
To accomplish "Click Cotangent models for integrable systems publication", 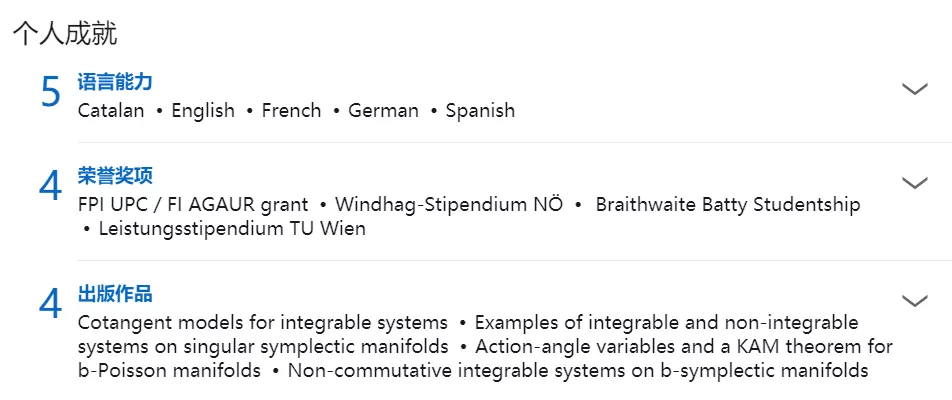I will [x=263, y=322].
